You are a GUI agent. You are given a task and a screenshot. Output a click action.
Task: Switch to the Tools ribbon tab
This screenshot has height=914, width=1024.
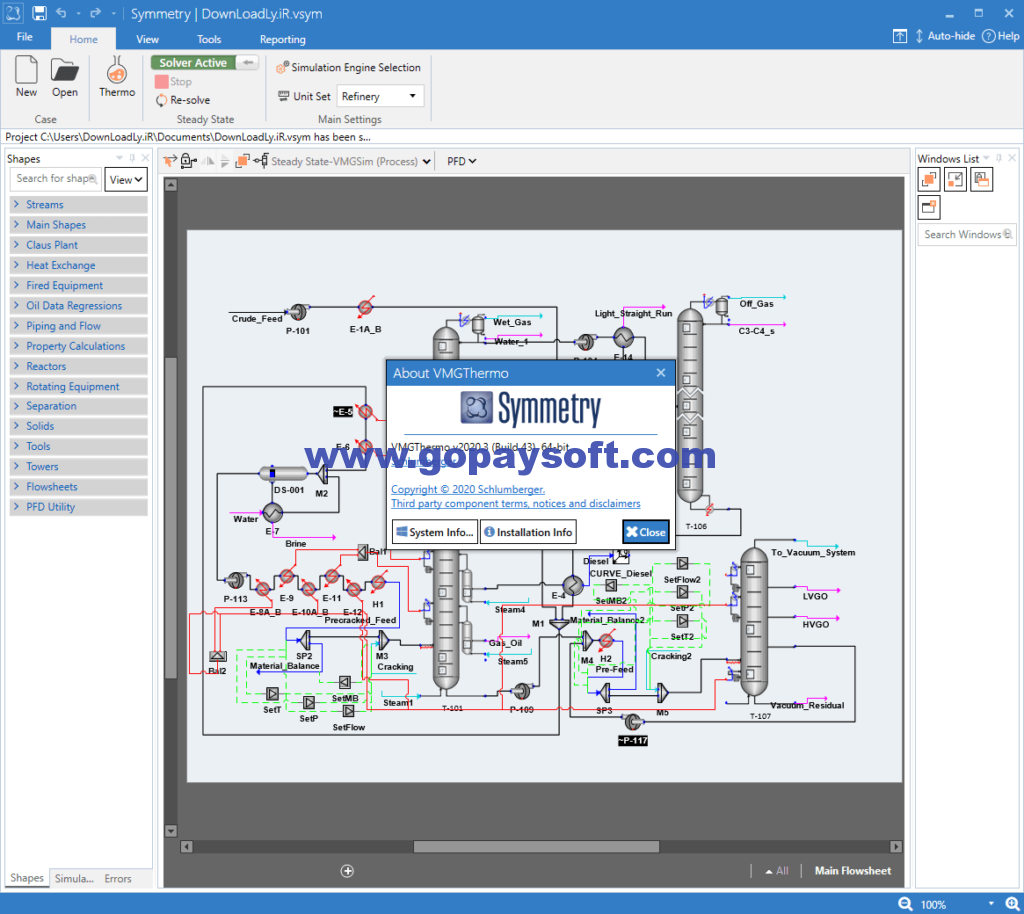point(209,39)
